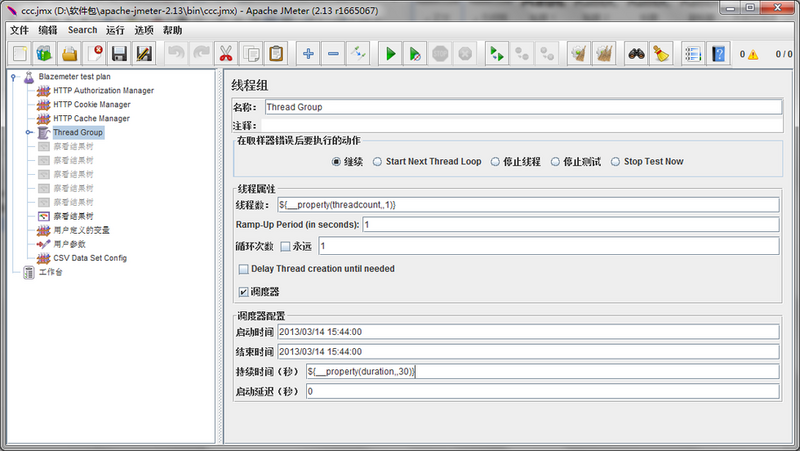Click the yellow warning error counter icon
The width and height of the screenshot is (800, 451).
click(753, 55)
